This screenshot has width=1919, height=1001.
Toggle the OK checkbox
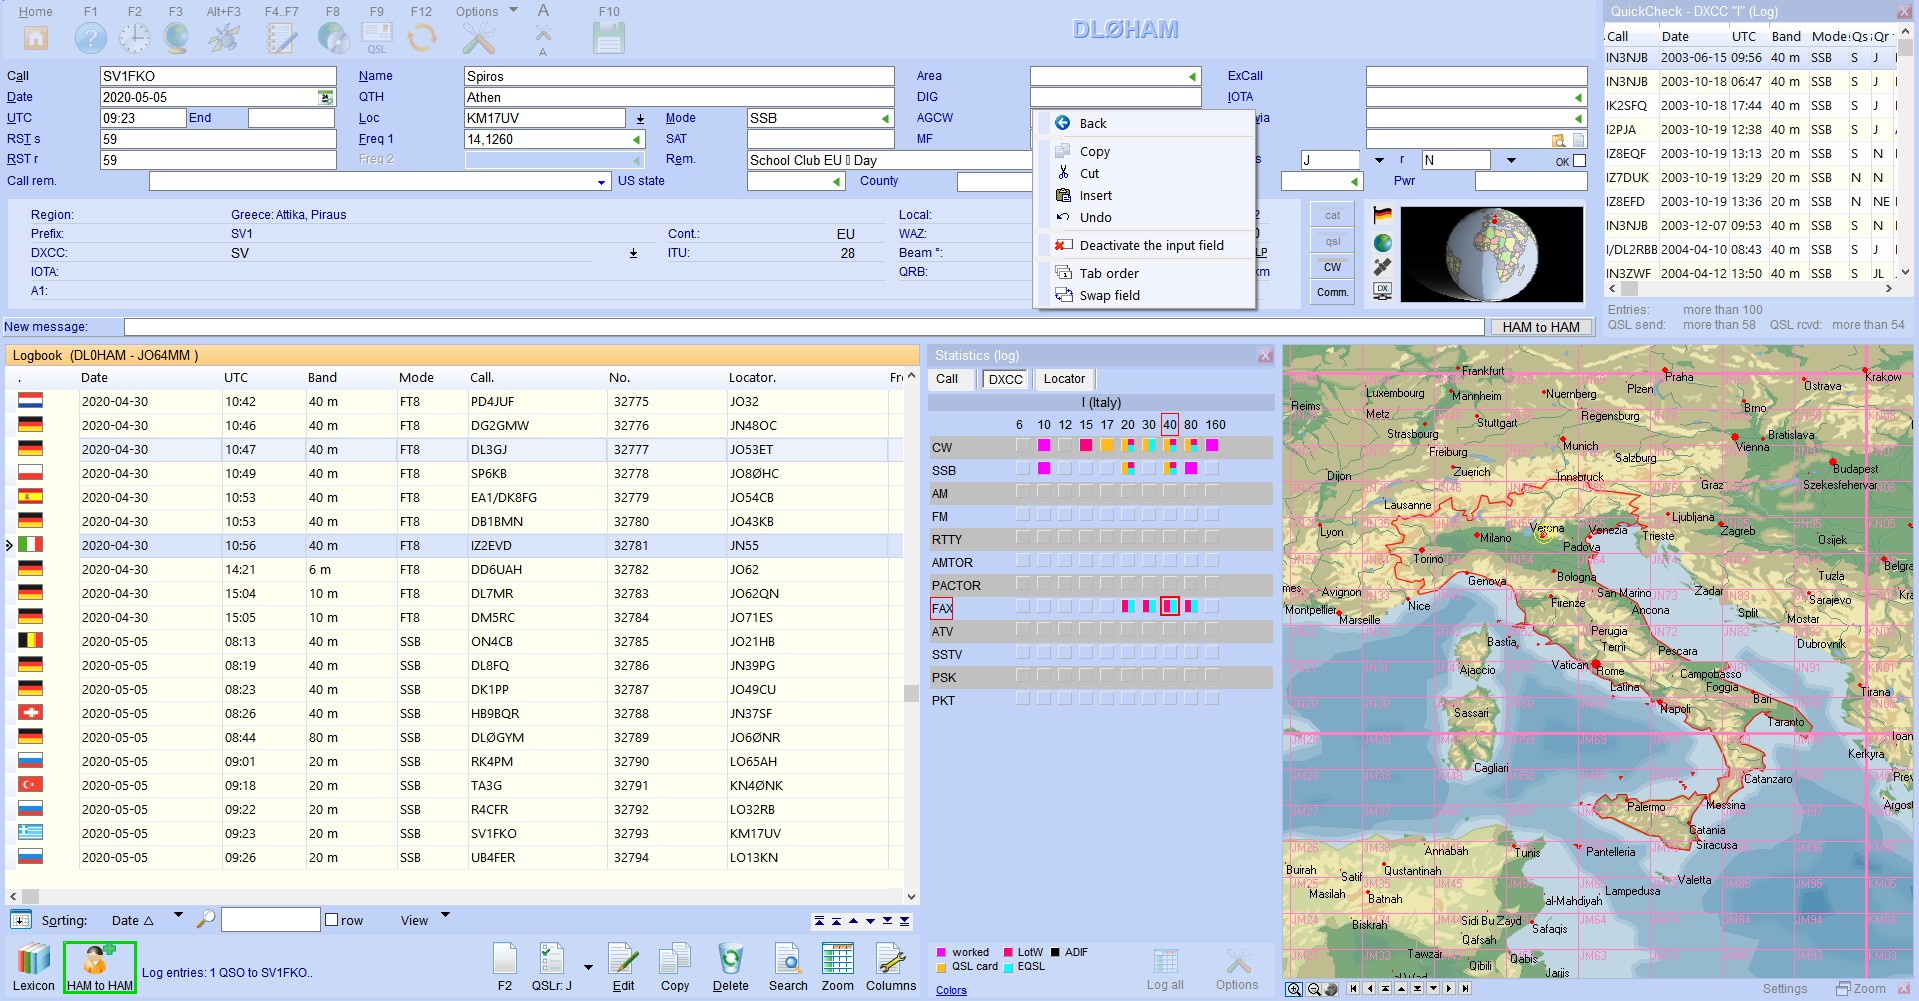coord(1579,160)
